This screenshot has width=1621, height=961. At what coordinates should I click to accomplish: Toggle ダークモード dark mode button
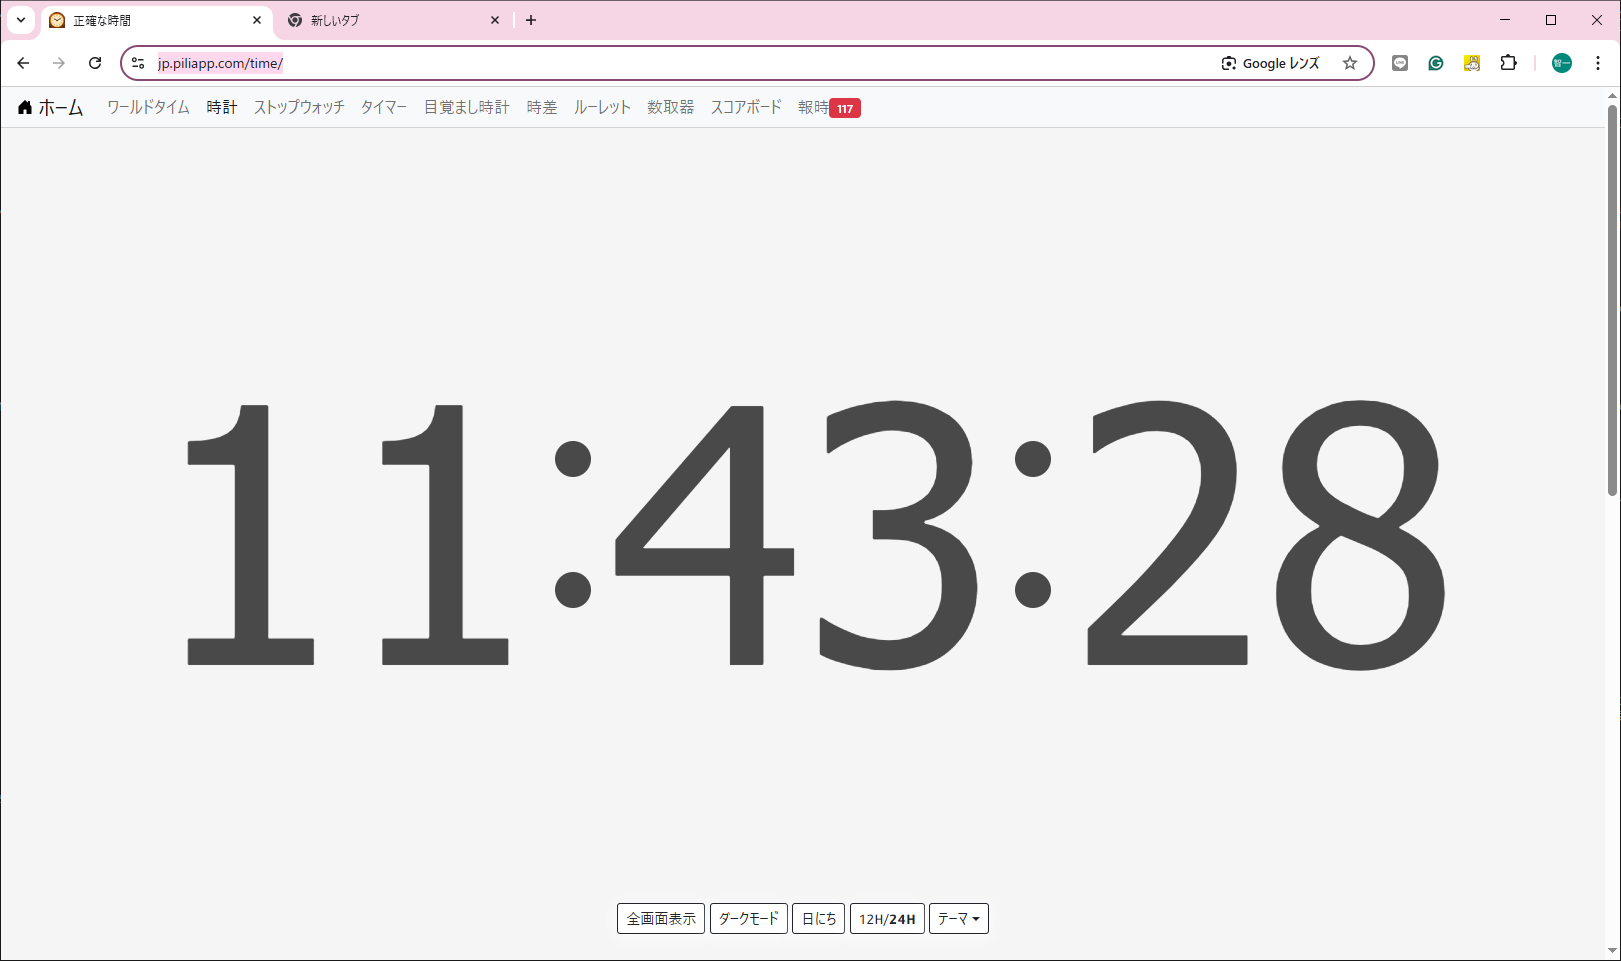(748, 918)
